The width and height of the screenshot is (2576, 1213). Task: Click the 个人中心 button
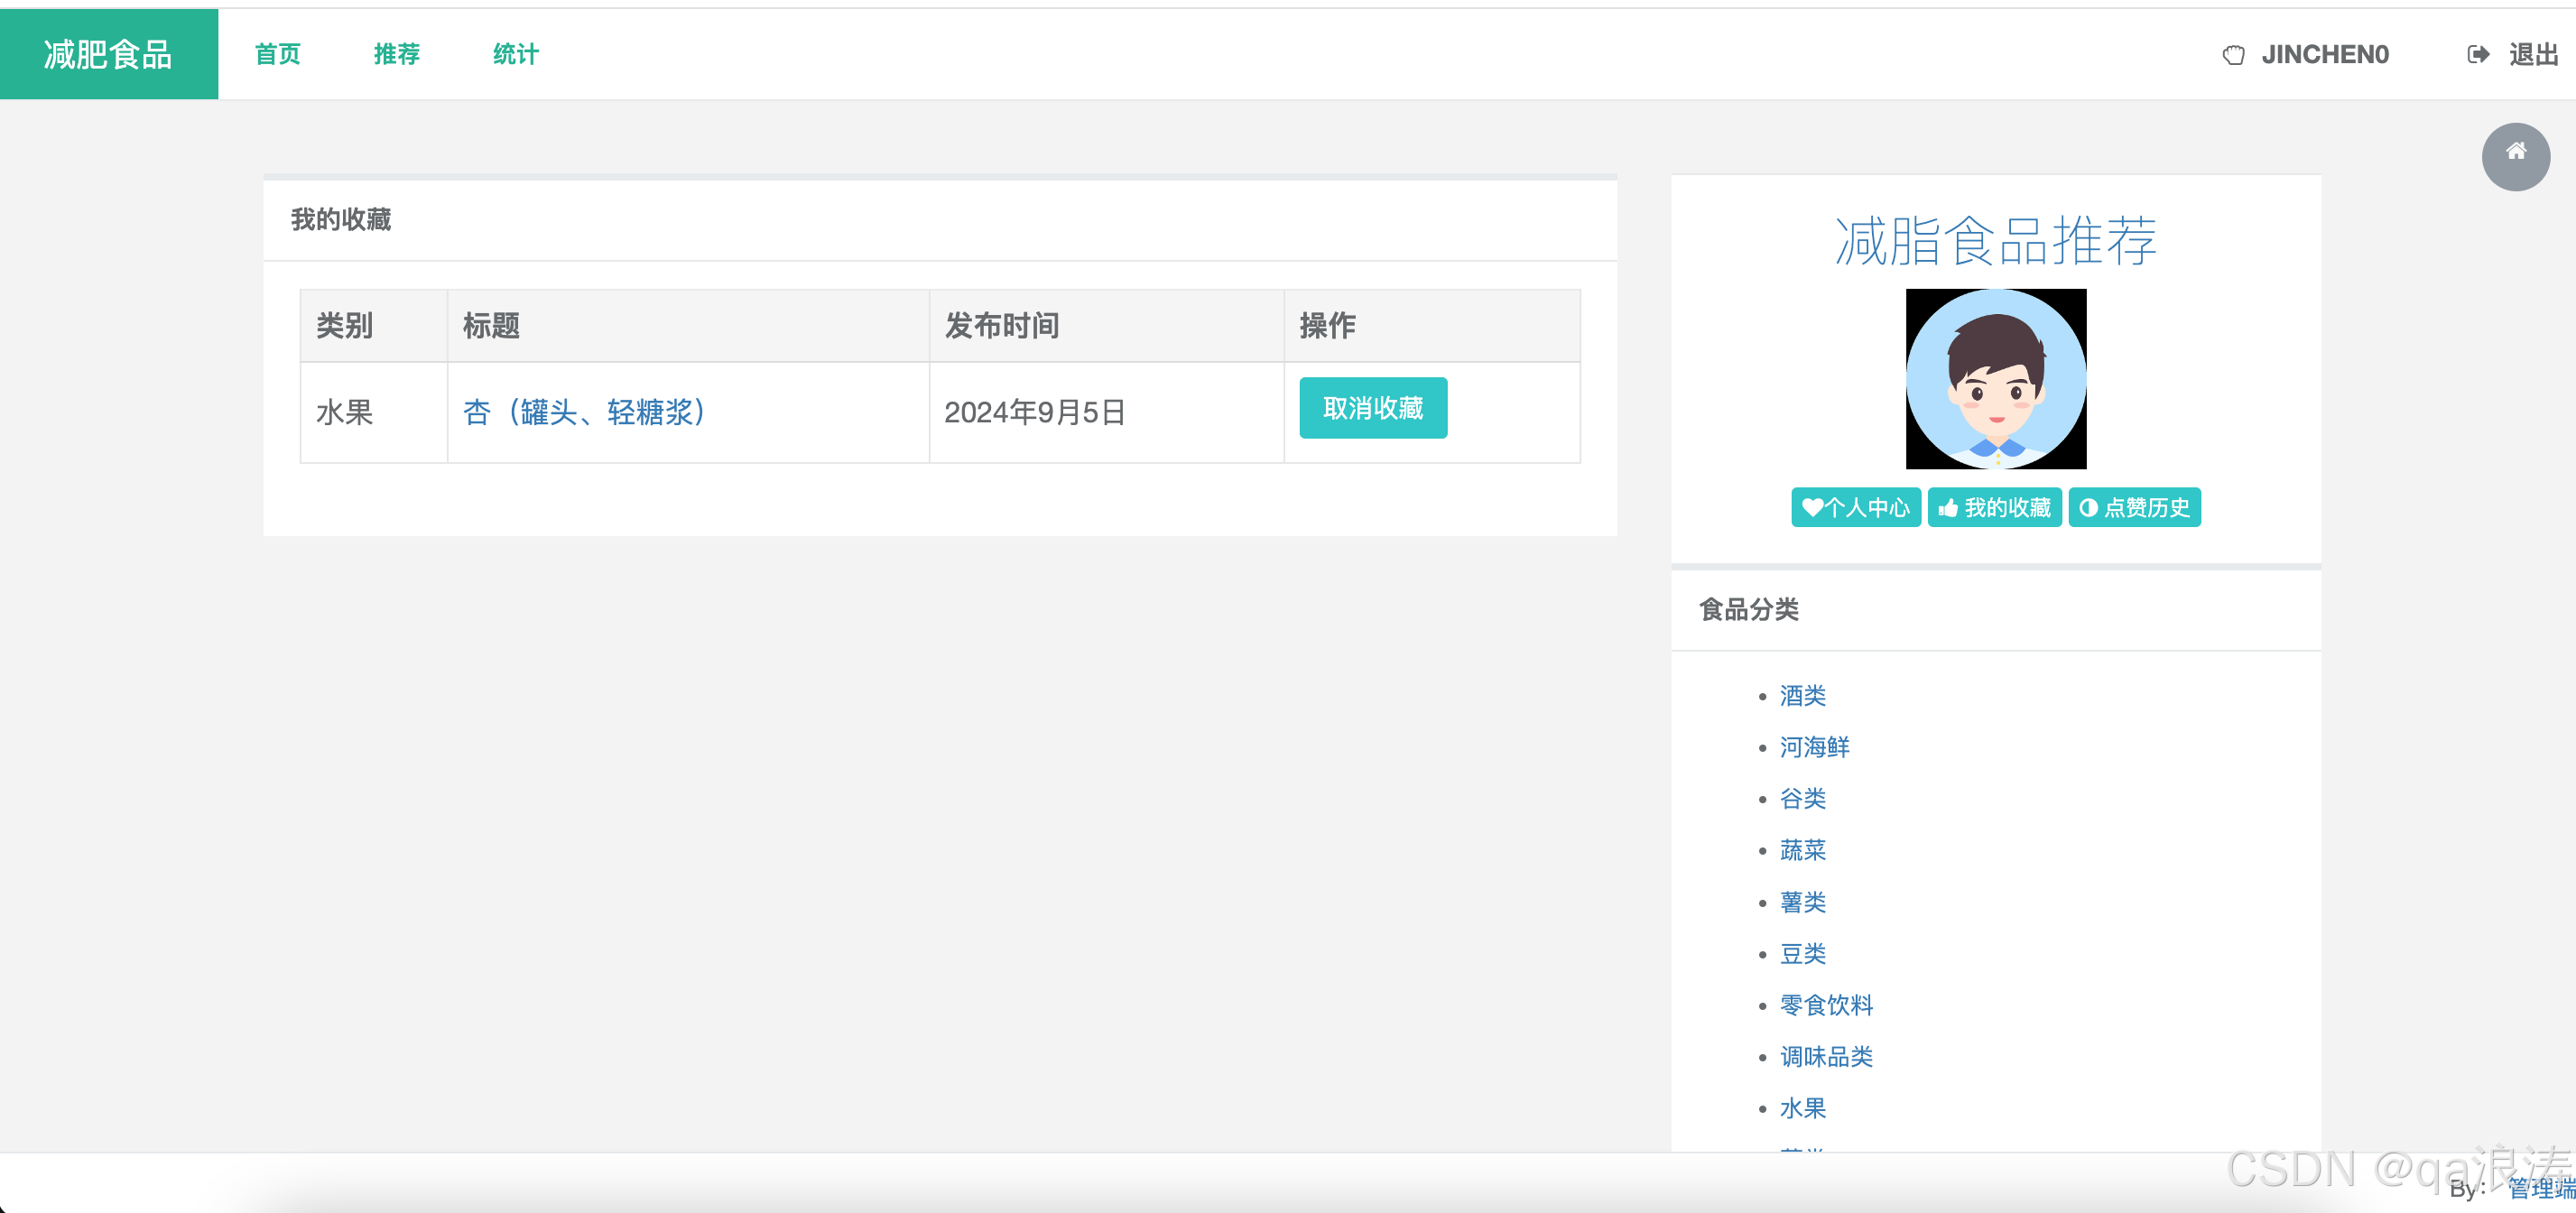click(1855, 508)
